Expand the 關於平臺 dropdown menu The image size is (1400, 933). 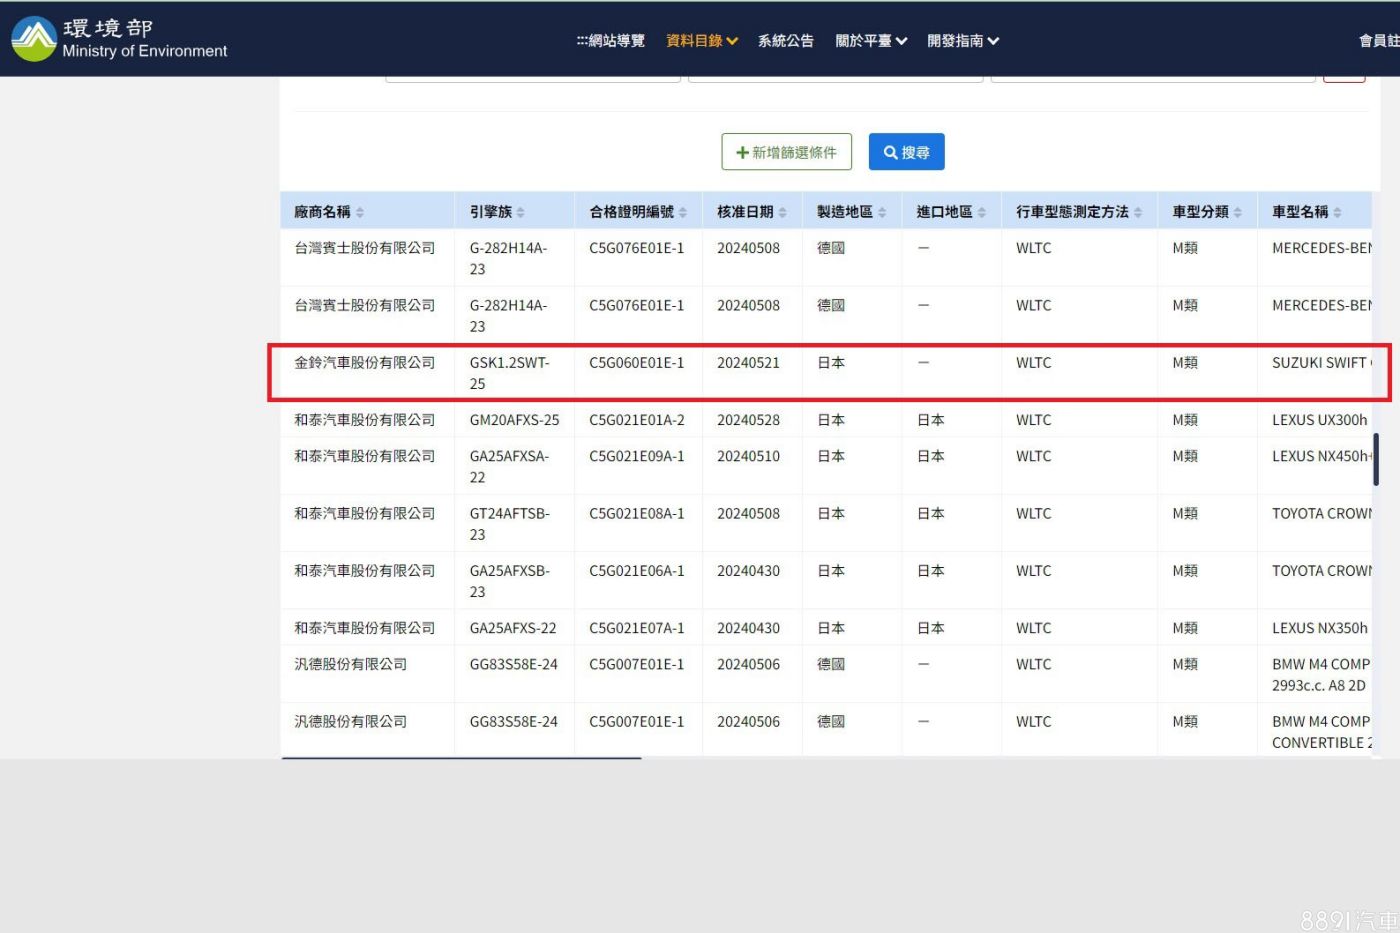tap(871, 41)
